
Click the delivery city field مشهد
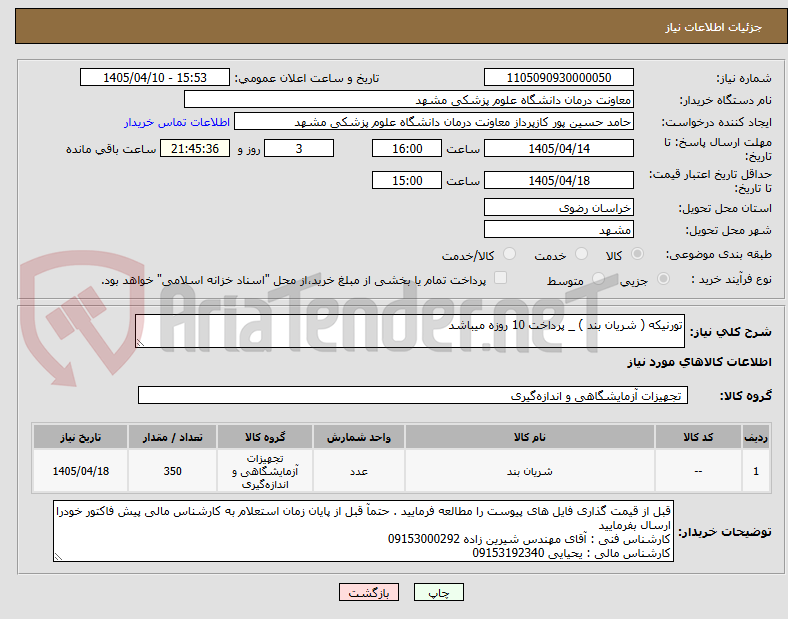[x=558, y=230]
